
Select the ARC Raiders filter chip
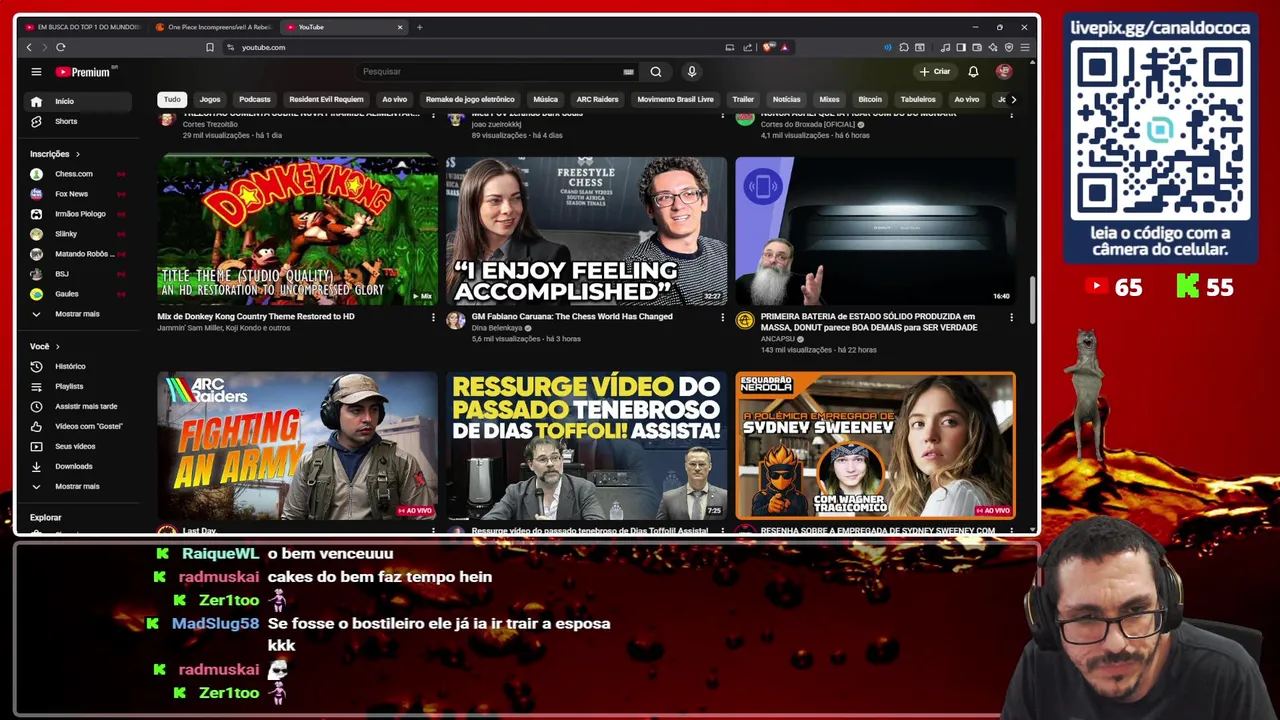click(597, 99)
